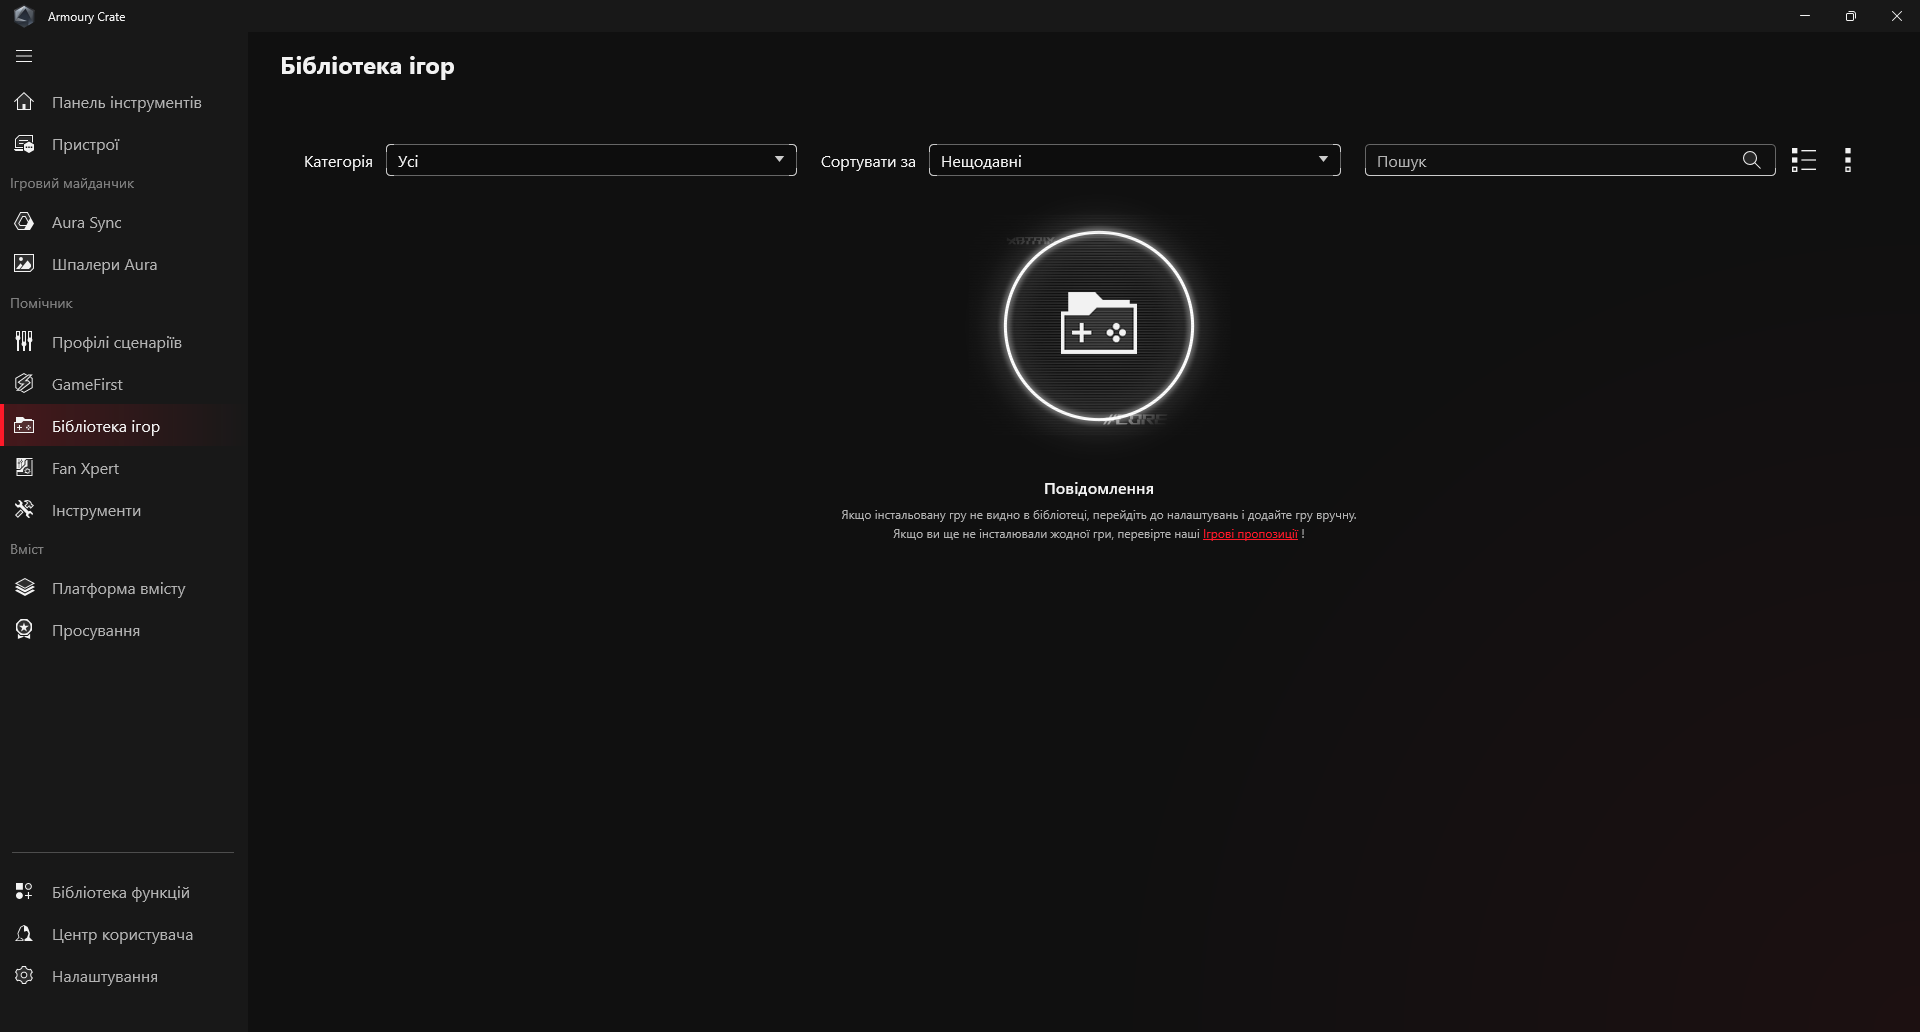Click the Fan Xpert icon

pyautogui.click(x=24, y=468)
